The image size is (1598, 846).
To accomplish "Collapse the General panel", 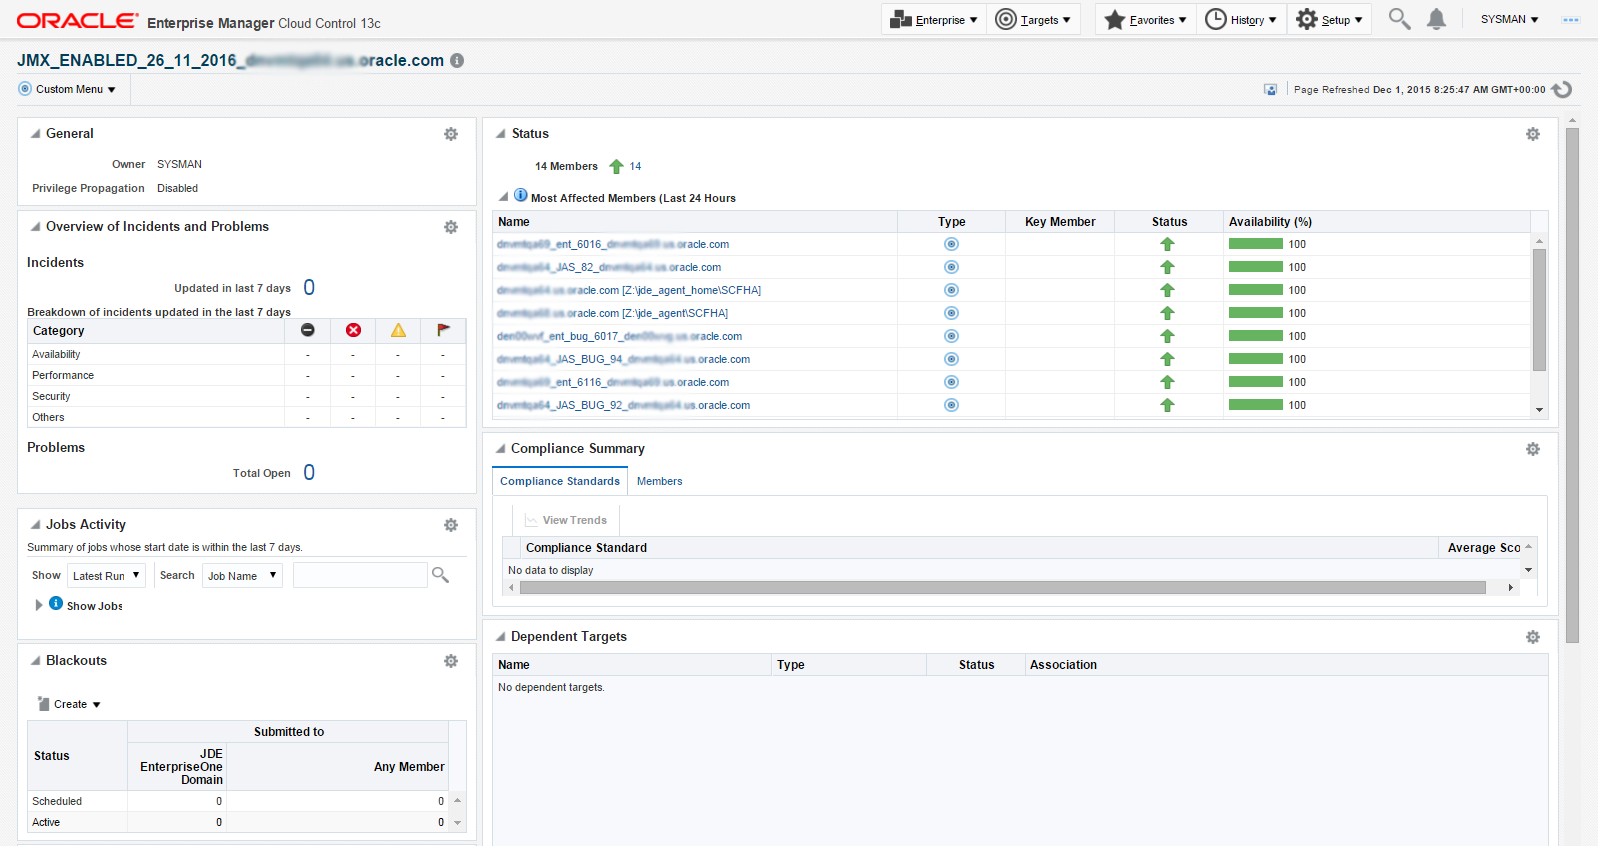I will coord(36,134).
